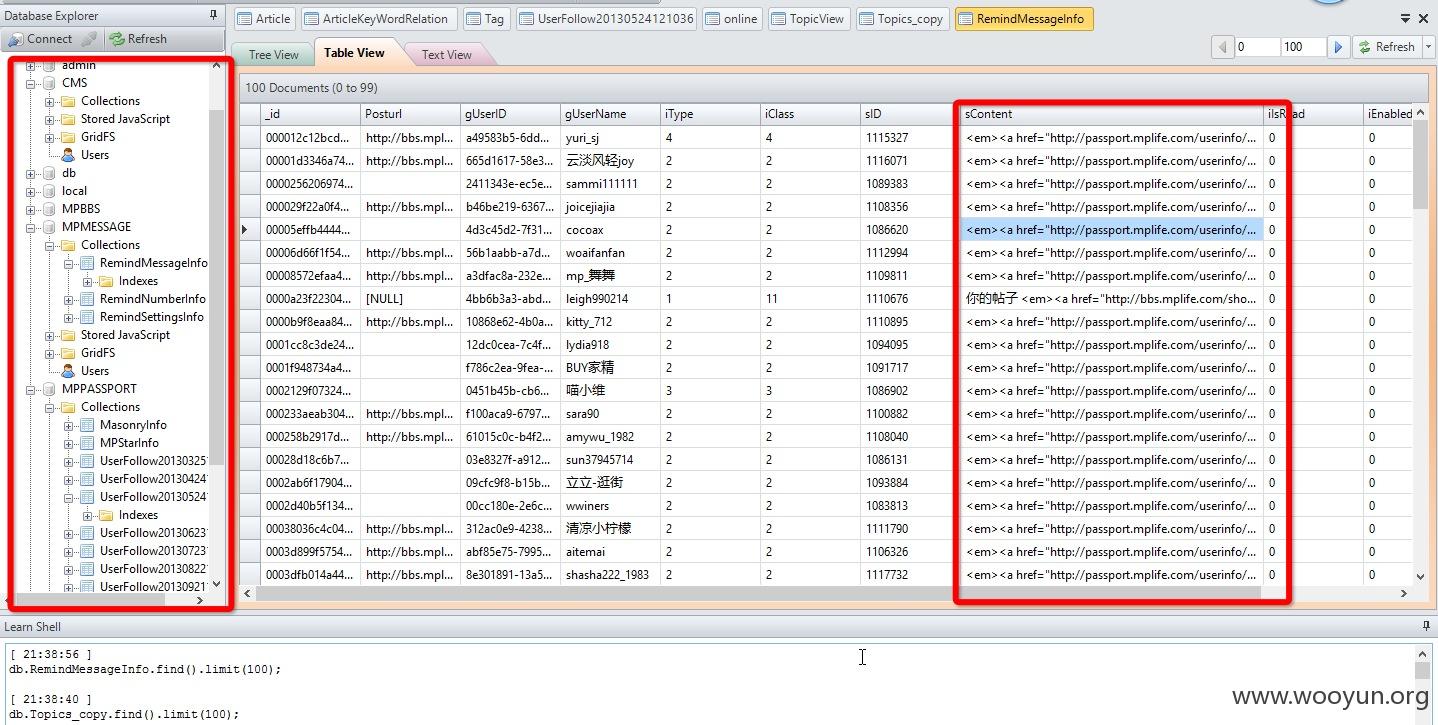Select the CMS database icon

click(49, 83)
